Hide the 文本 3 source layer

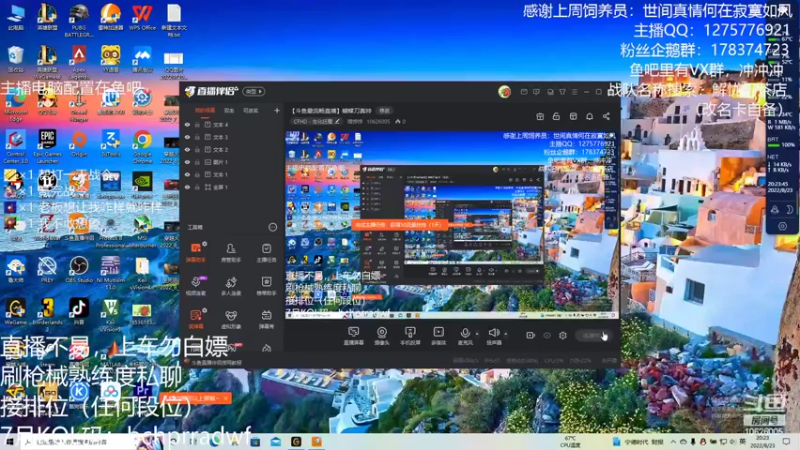pos(187,137)
